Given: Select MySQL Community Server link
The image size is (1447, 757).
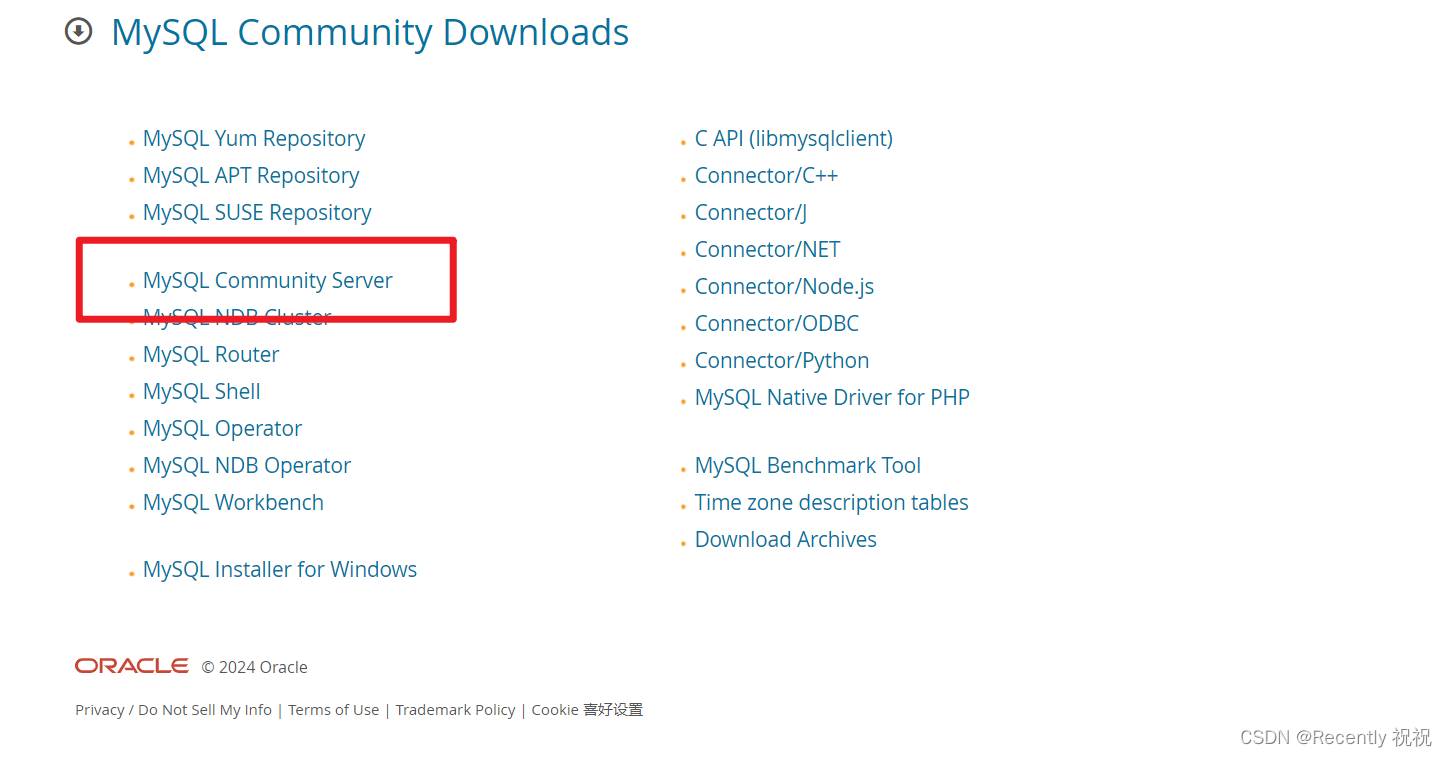Looking at the screenshot, I should click(x=268, y=281).
